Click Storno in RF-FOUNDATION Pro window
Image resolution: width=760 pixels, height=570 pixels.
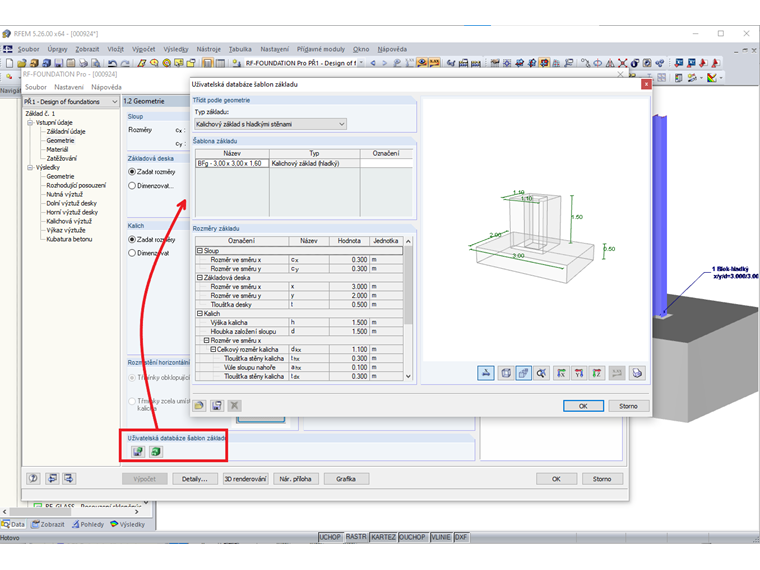pos(602,478)
